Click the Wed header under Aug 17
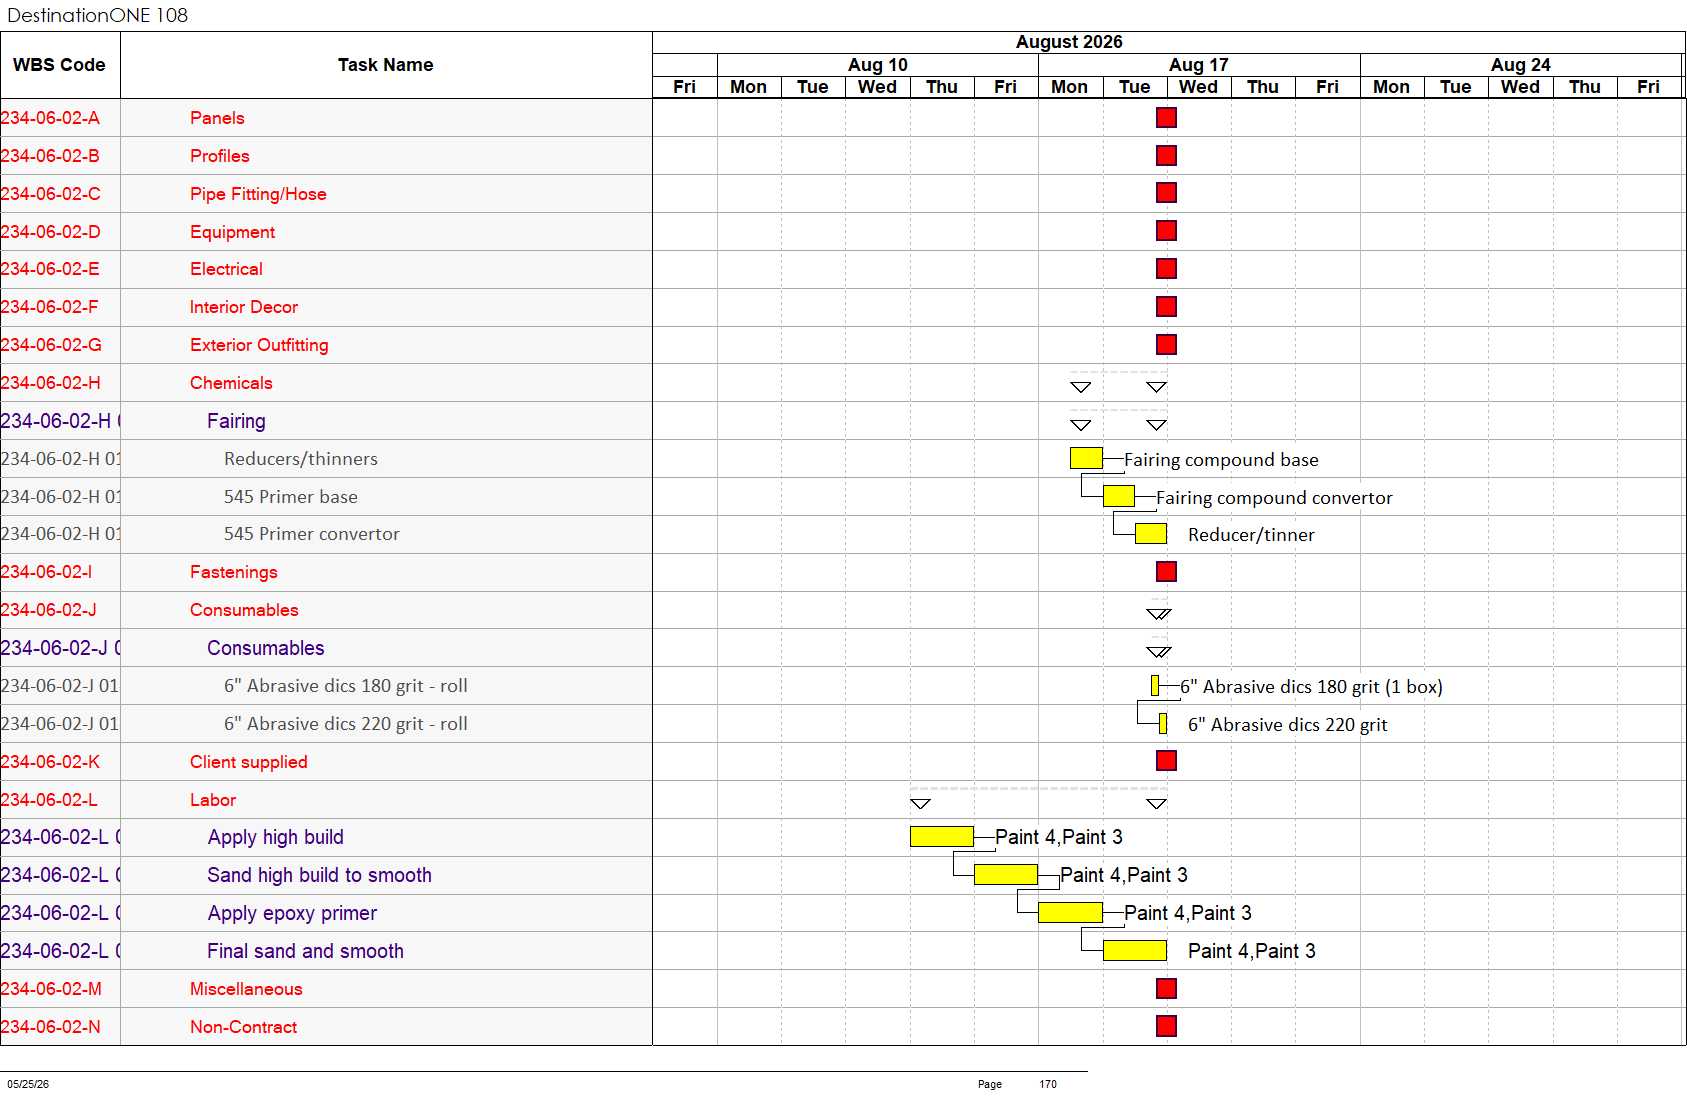The width and height of the screenshot is (1687, 1097). click(1199, 87)
